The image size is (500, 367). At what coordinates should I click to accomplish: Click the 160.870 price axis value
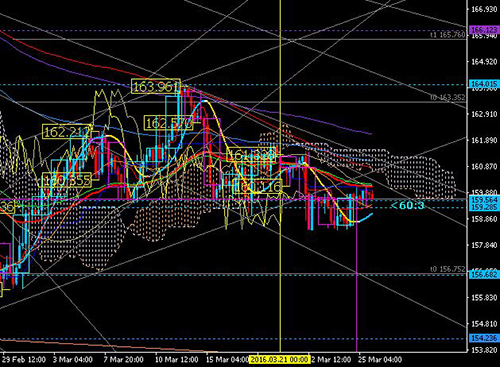484,166
